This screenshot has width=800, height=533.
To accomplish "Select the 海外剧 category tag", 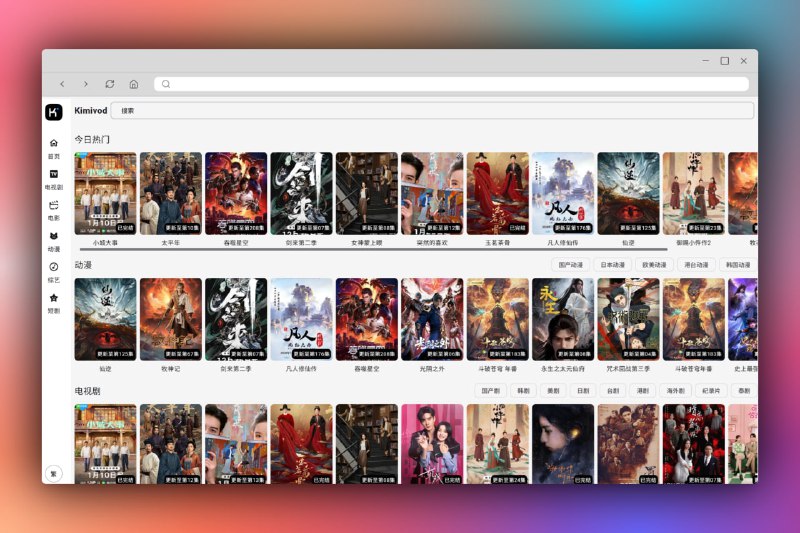I will pos(676,391).
